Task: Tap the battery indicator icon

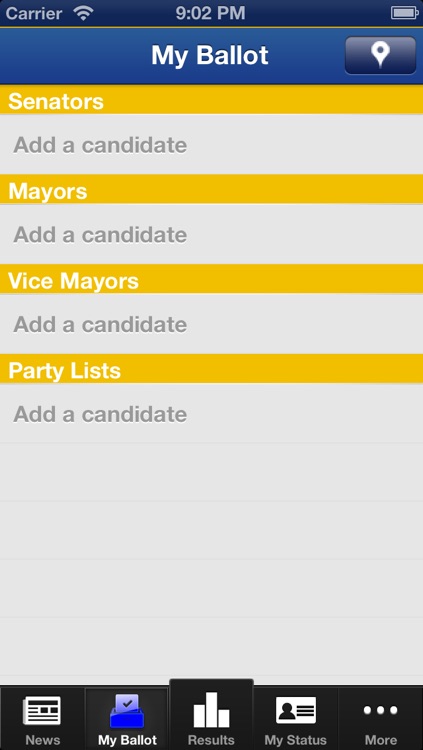Action: coord(405,13)
